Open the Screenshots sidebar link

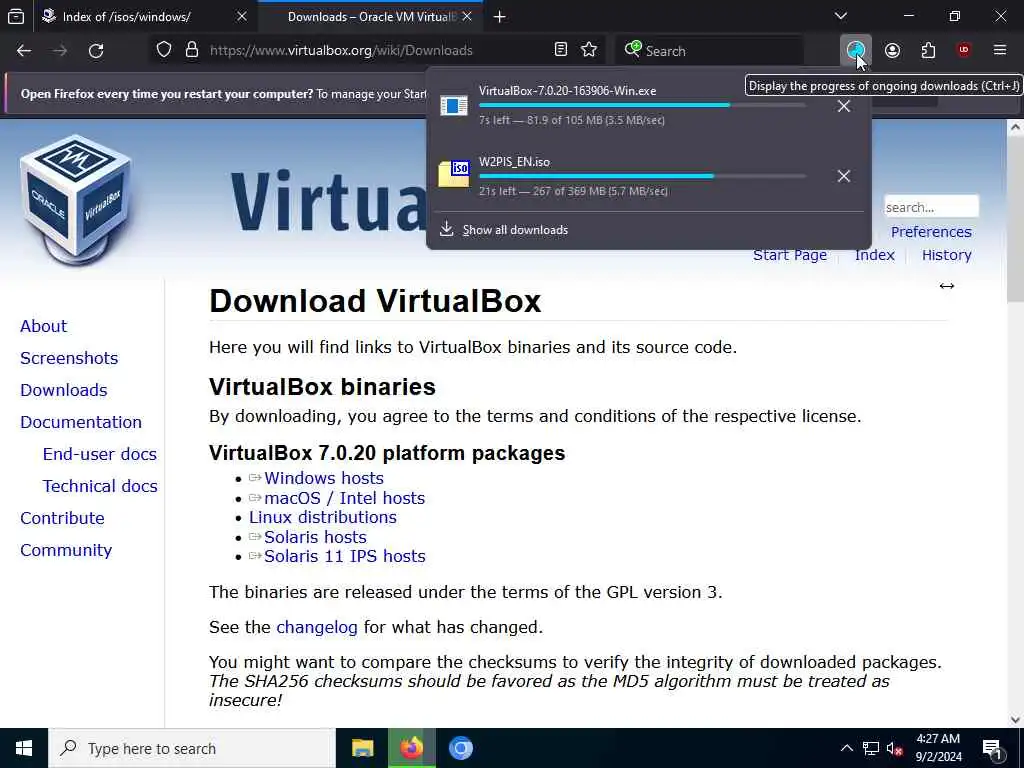click(x=69, y=358)
